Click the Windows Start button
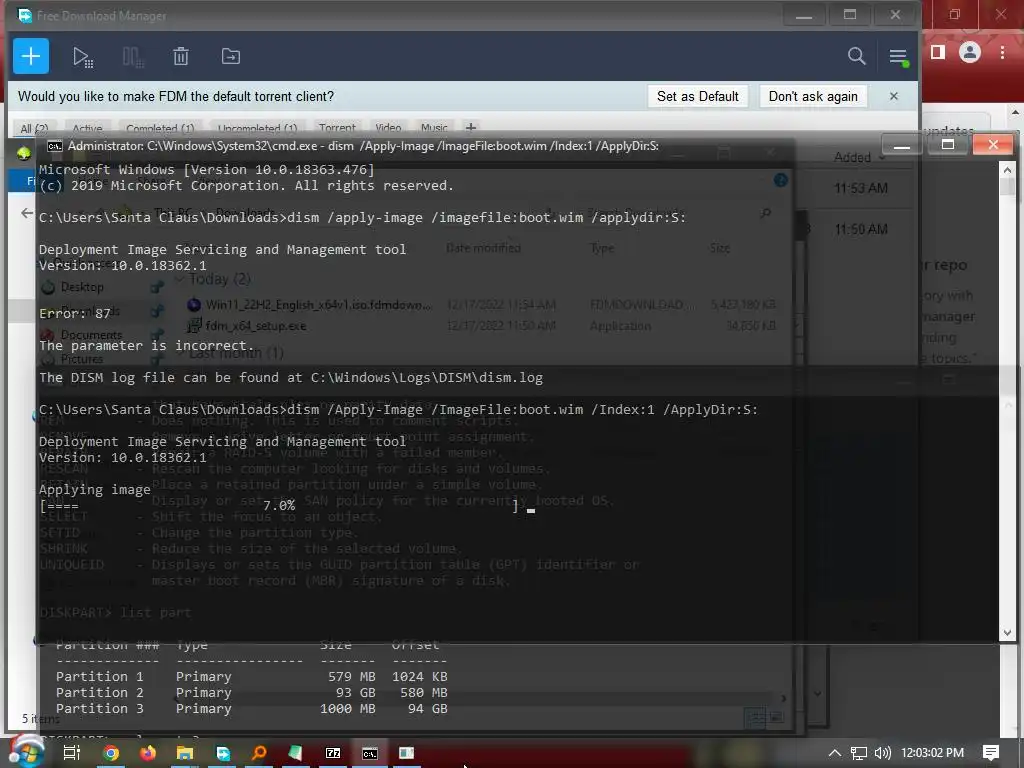The height and width of the screenshot is (768, 1024). click(x=26, y=752)
